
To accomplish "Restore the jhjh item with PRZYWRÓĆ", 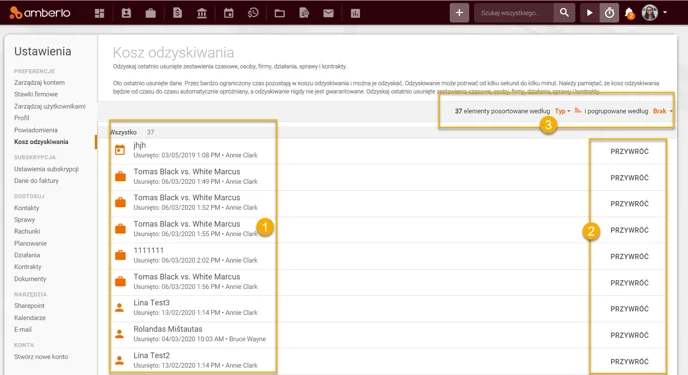I will click(629, 151).
